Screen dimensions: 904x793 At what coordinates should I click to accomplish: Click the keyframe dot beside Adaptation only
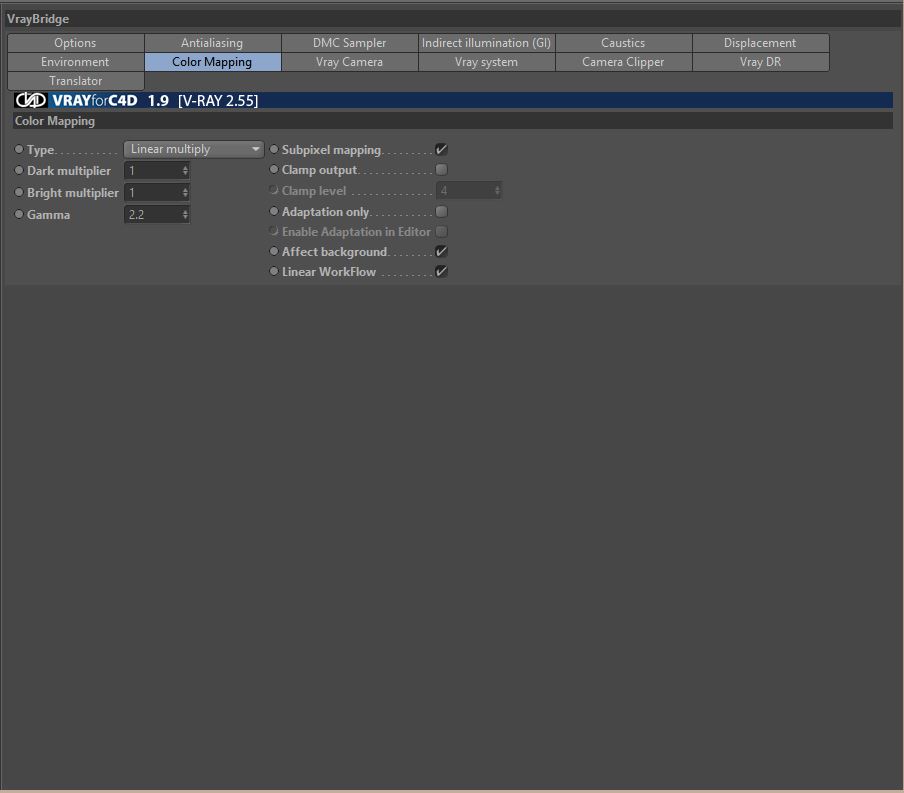click(x=274, y=211)
